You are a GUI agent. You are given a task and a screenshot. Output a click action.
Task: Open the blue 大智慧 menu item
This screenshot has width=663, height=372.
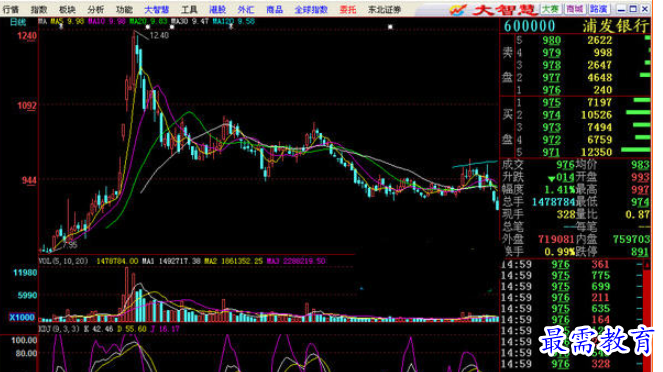[x=156, y=9]
